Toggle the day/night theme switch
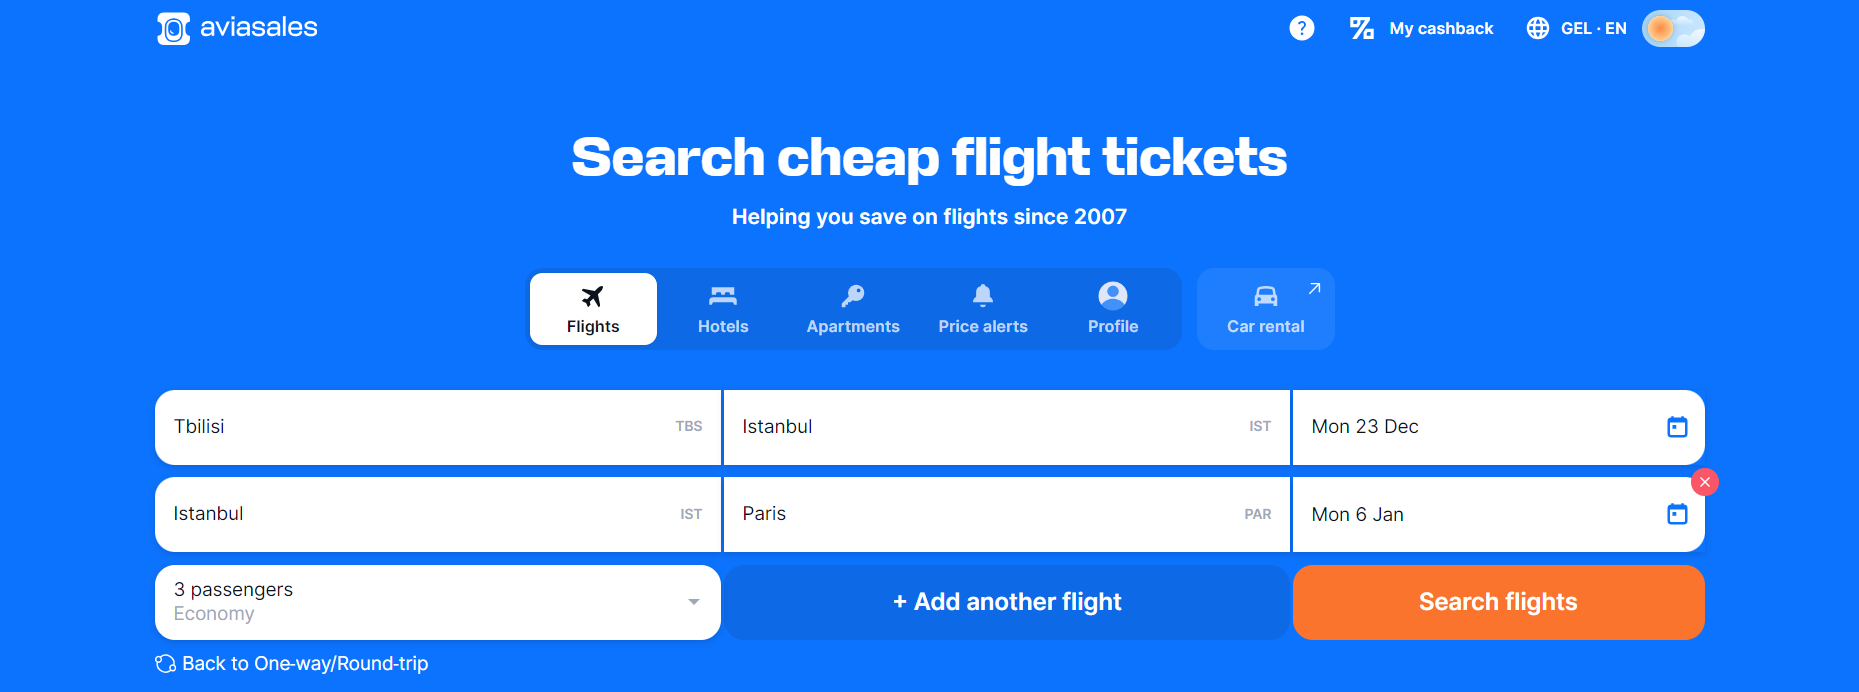The height and width of the screenshot is (692, 1859). pyautogui.click(x=1672, y=28)
